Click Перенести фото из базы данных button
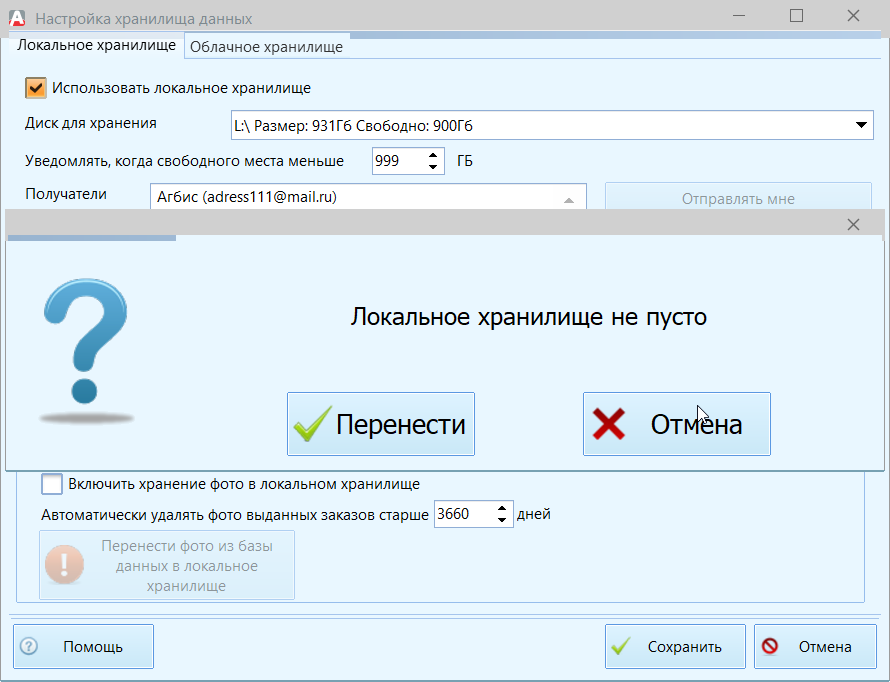890x682 pixels. [167, 565]
